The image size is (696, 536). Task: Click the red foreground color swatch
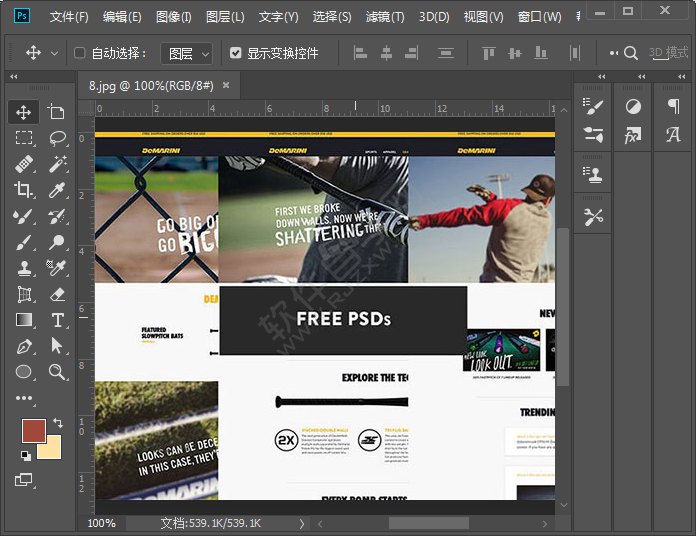[x=32, y=431]
